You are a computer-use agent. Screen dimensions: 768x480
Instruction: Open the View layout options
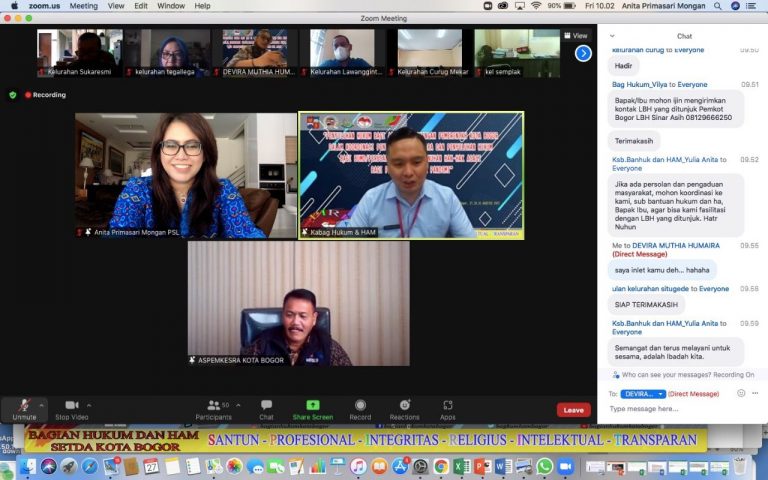coord(576,36)
